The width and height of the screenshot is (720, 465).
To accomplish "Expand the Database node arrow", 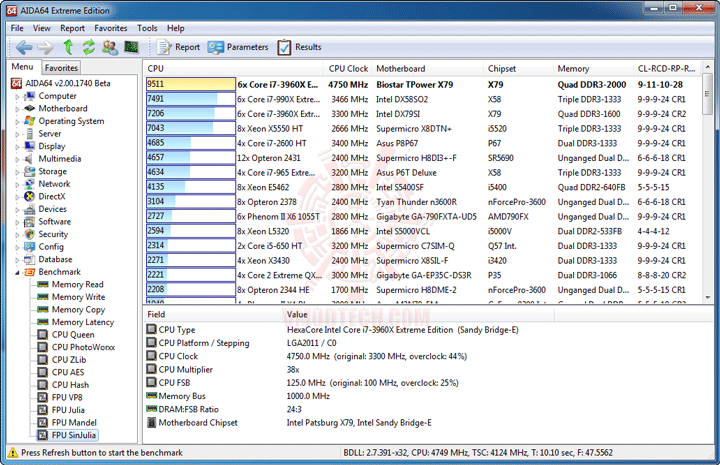I will [x=17, y=260].
